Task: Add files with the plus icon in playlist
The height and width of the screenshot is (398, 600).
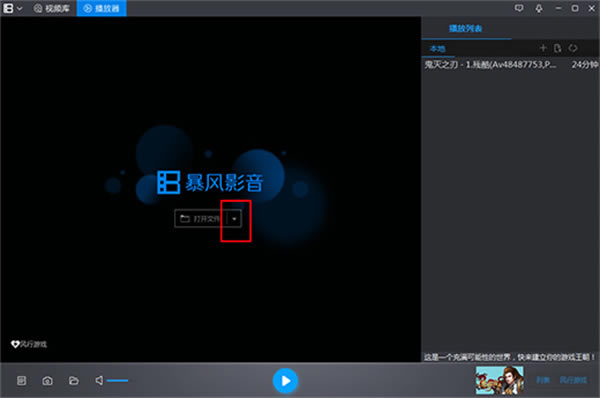Action: tap(543, 48)
